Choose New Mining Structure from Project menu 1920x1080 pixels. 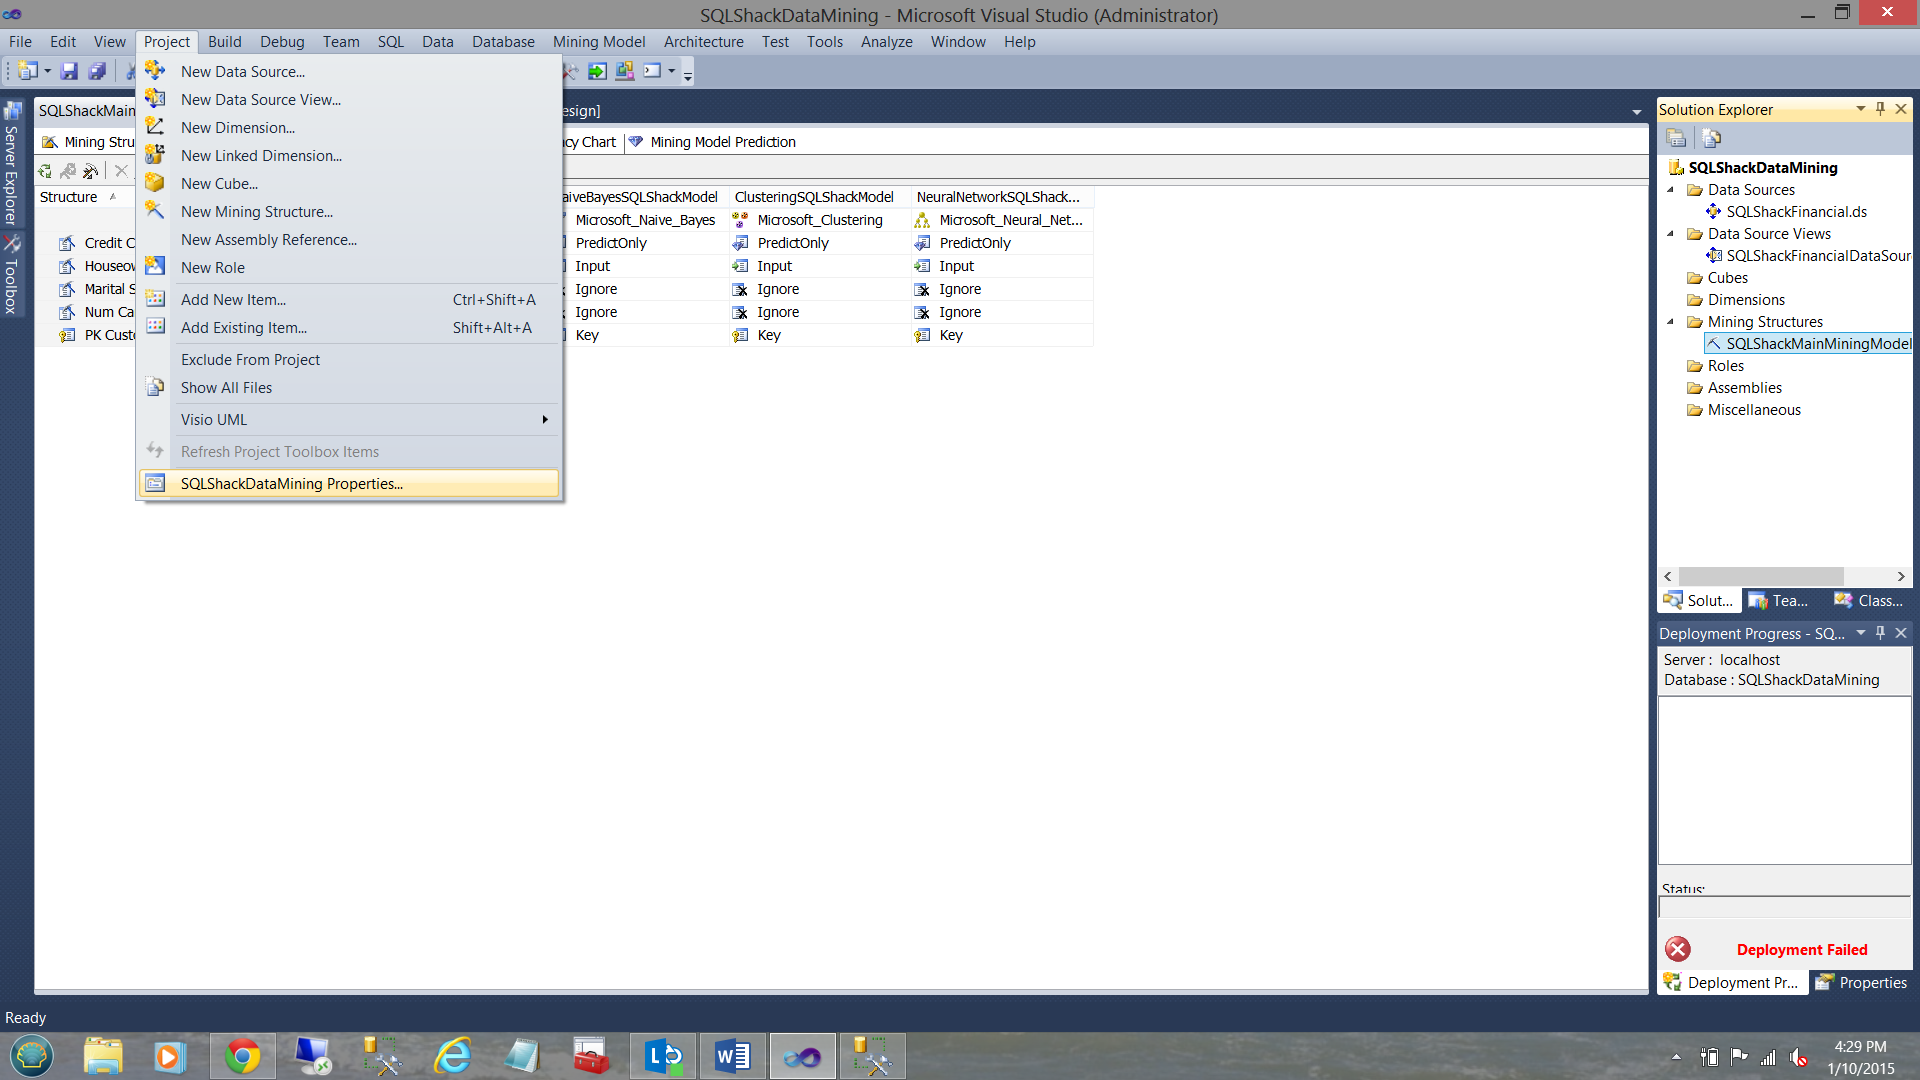(x=257, y=212)
